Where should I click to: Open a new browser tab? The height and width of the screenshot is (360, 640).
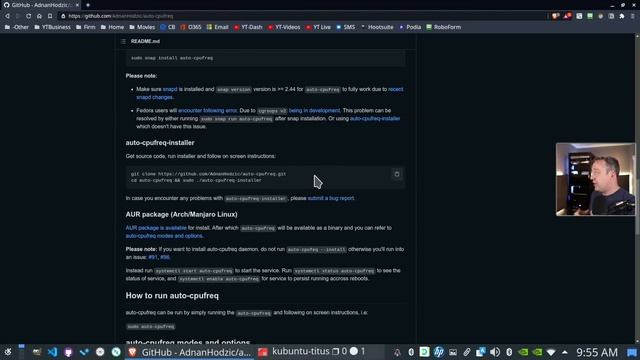[x=88, y=5]
